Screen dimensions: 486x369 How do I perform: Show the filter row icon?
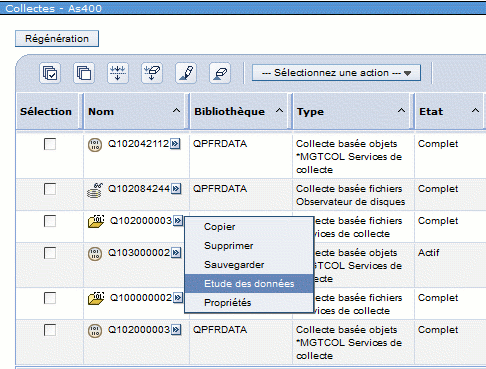pyautogui.click(x=118, y=73)
